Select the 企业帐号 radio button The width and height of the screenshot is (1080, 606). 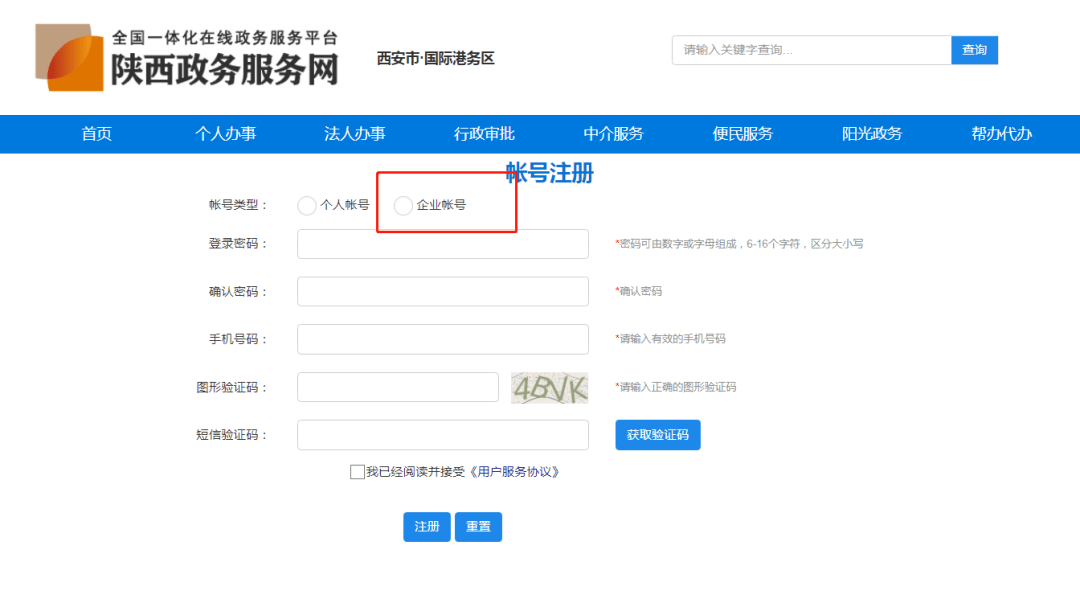[x=403, y=206]
